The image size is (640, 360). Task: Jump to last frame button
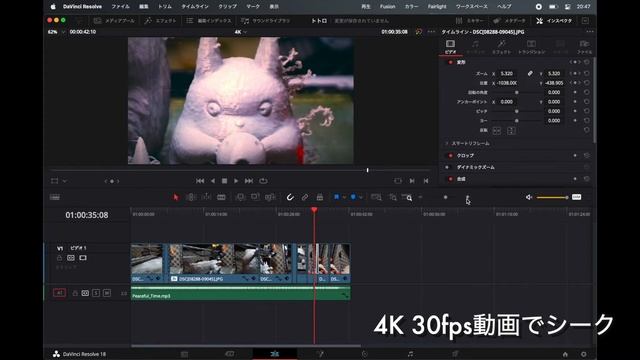point(249,181)
